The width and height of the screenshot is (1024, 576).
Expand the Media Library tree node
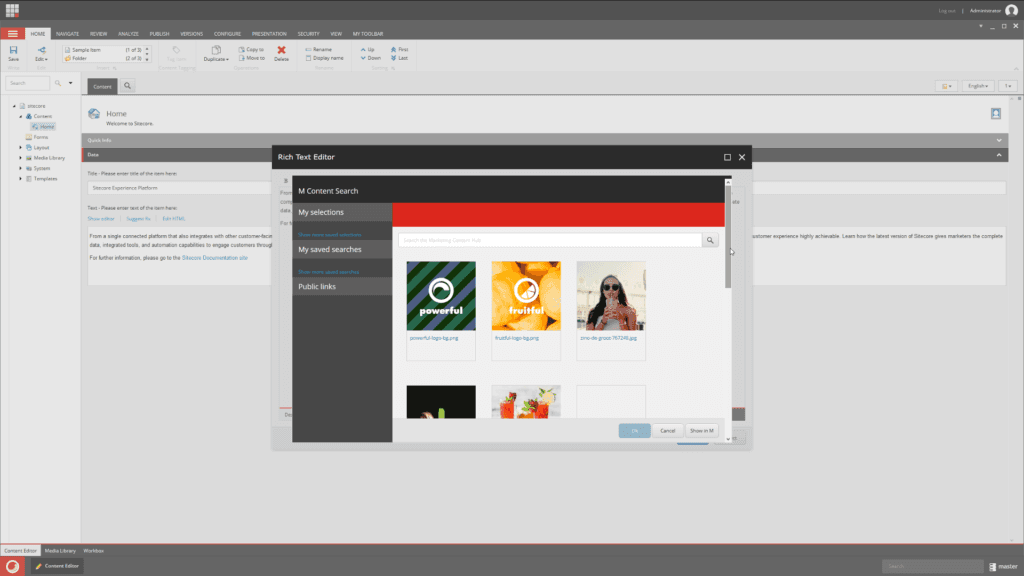21,158
